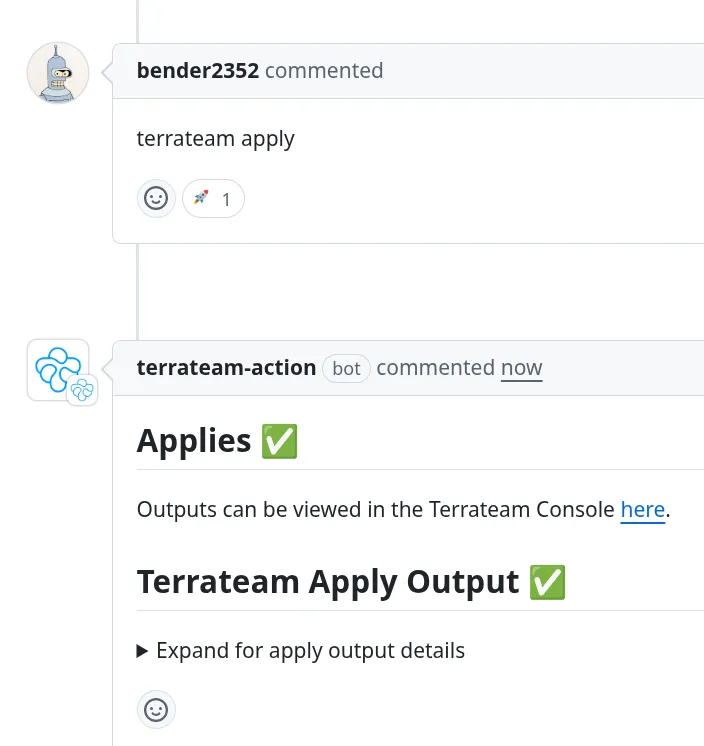The height and width of the screenshot is (746, 704).
Task: Toggle the rocket reaction with count 1
Action: 213,199
